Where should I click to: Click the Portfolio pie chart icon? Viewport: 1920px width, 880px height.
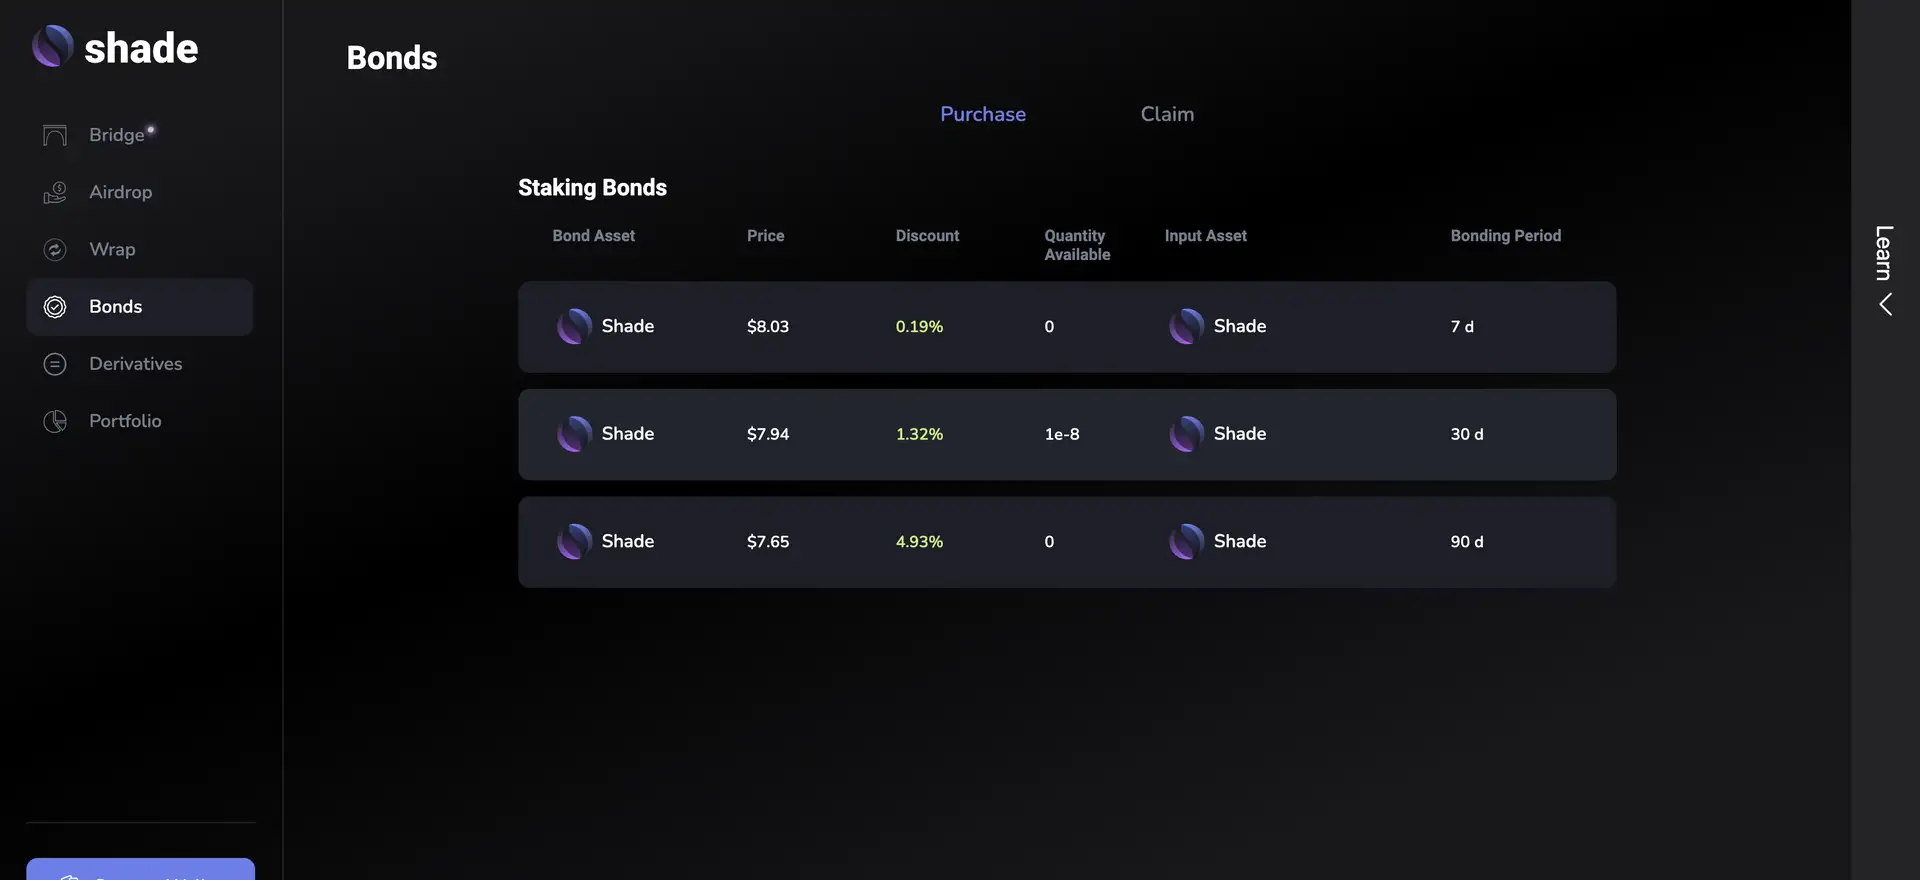pyautogui.click(x=55, y=421)
